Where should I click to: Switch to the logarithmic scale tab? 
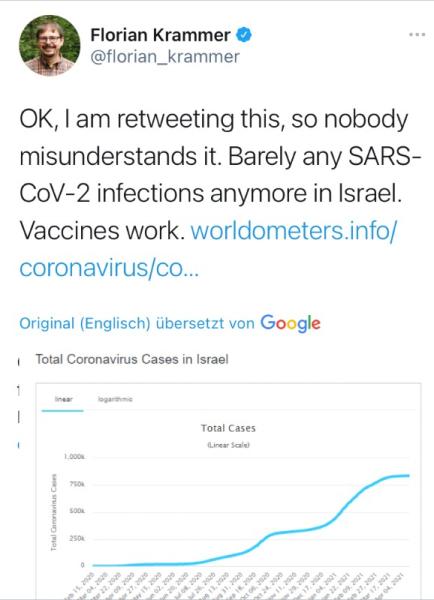(115, 399)
